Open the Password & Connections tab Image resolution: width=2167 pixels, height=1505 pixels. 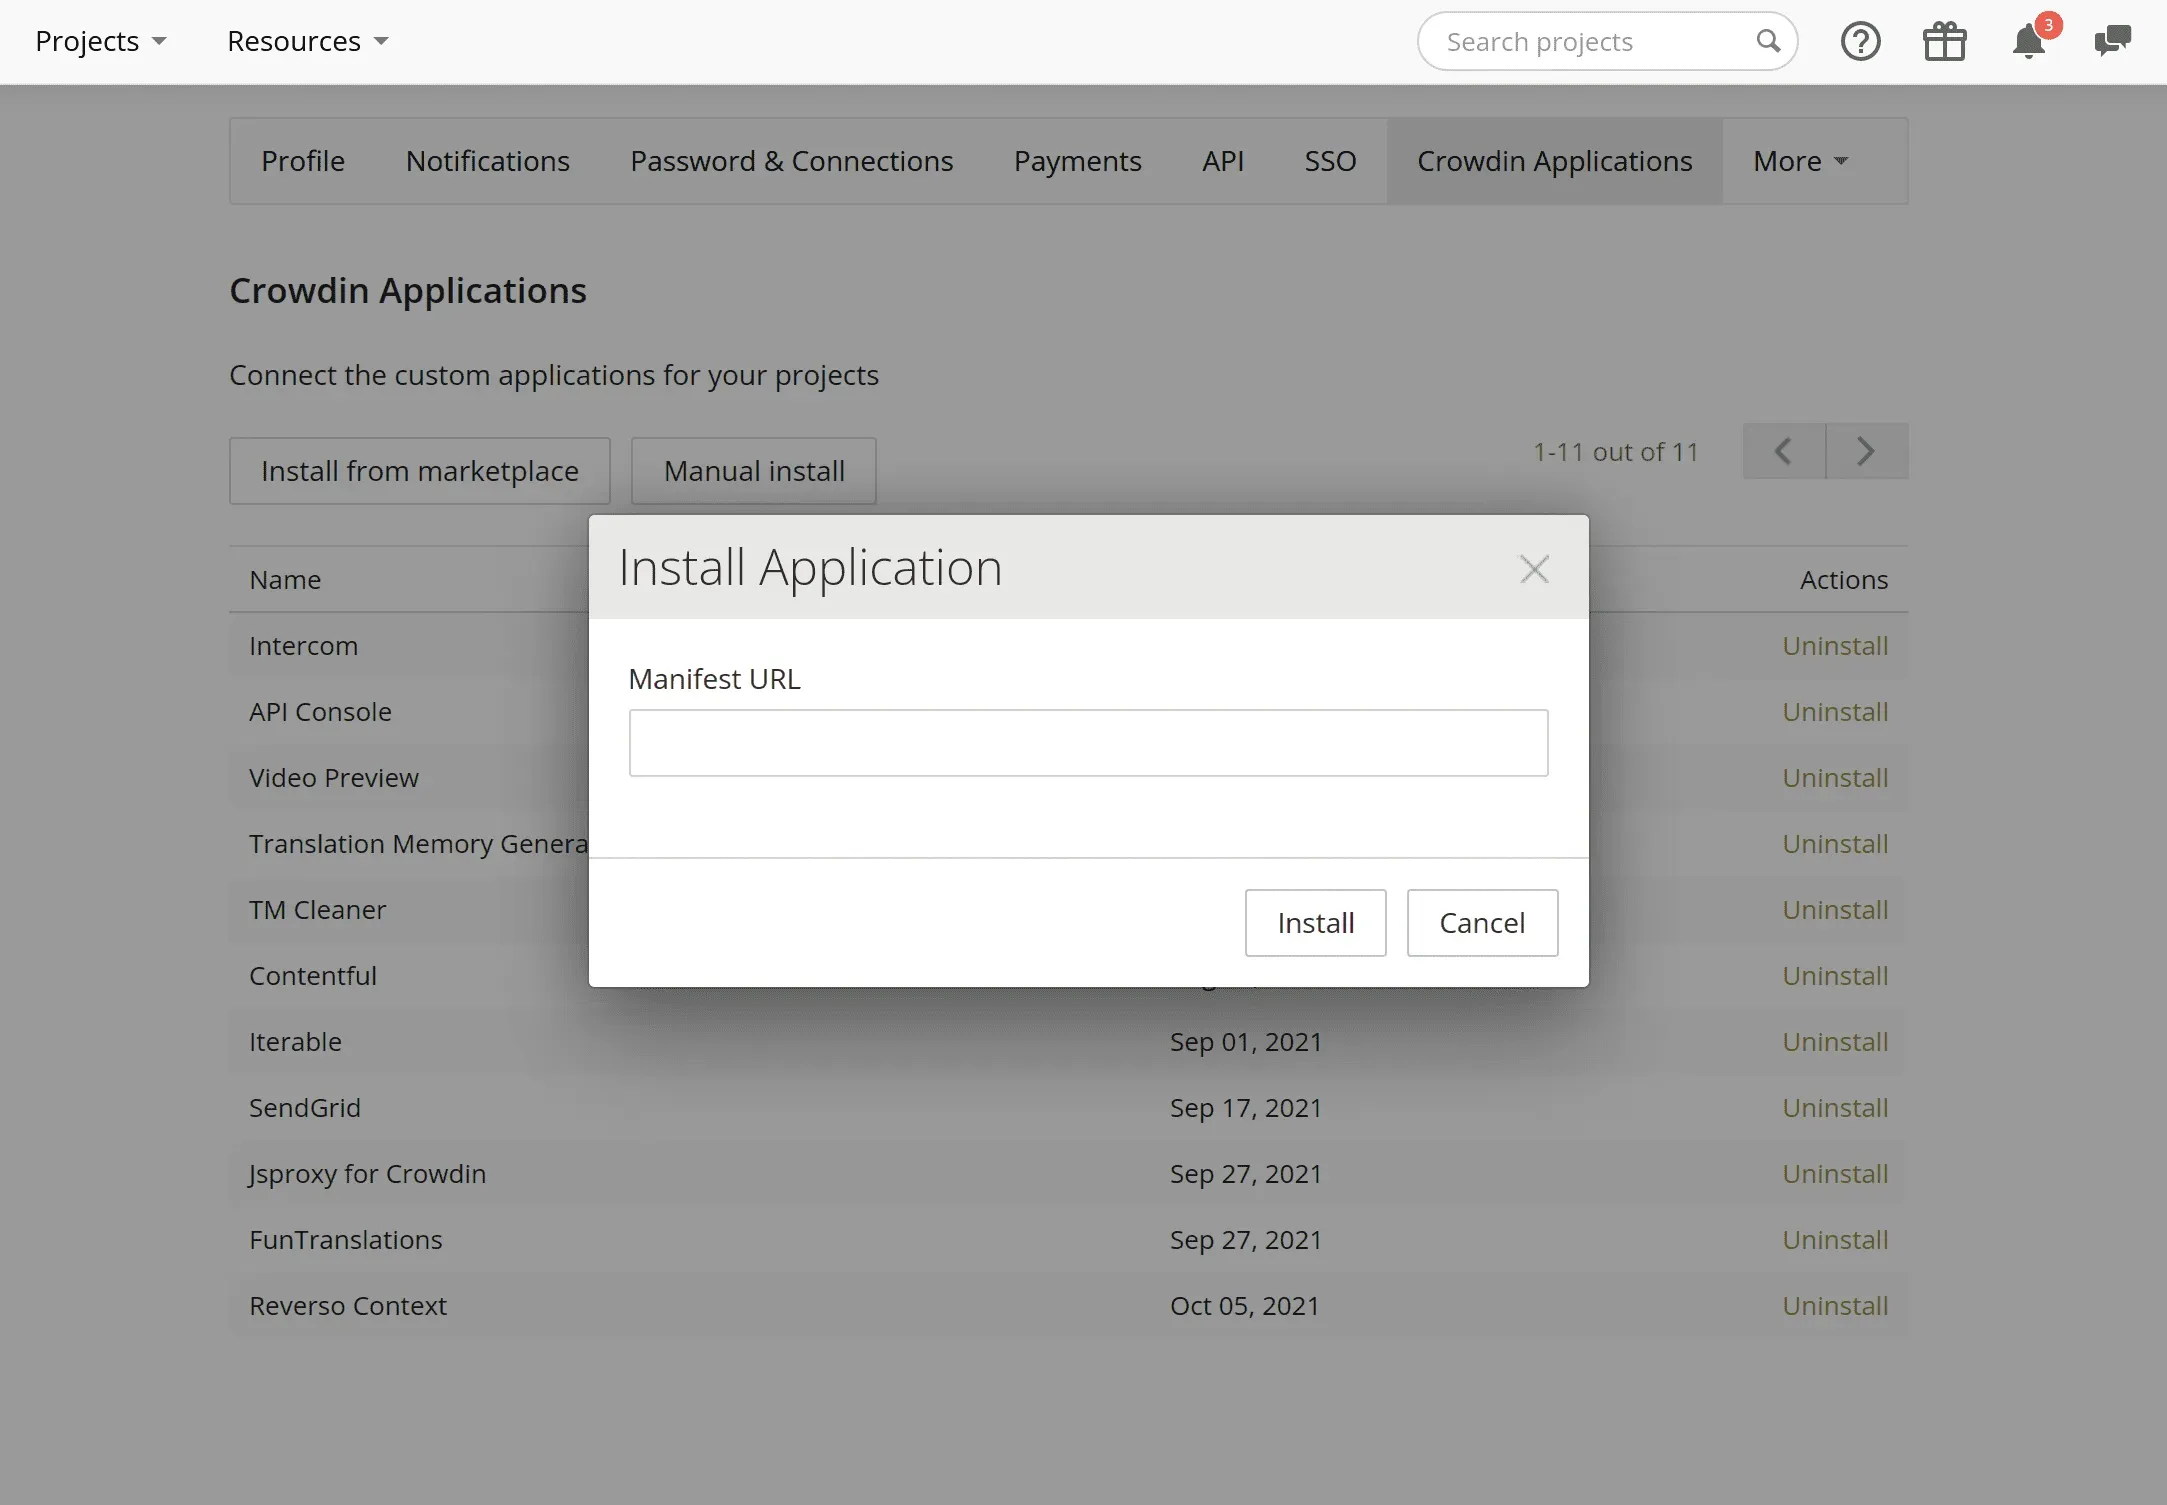[791, 161]
